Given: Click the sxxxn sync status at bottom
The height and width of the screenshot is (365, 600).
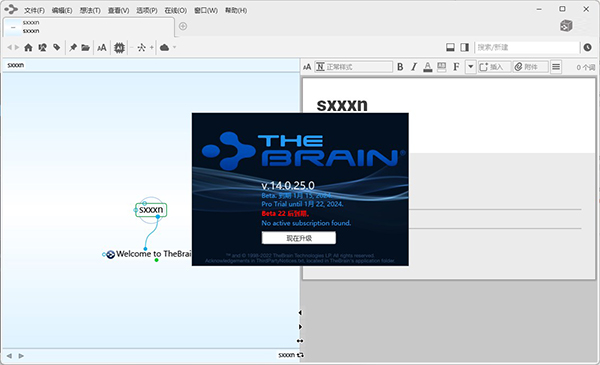Looking at the screenshot, I should tap(291, 355).
